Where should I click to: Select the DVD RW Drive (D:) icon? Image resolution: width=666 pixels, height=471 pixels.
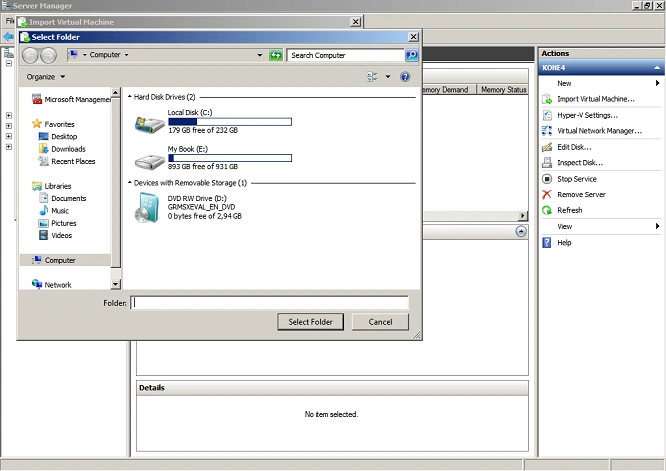147,208
